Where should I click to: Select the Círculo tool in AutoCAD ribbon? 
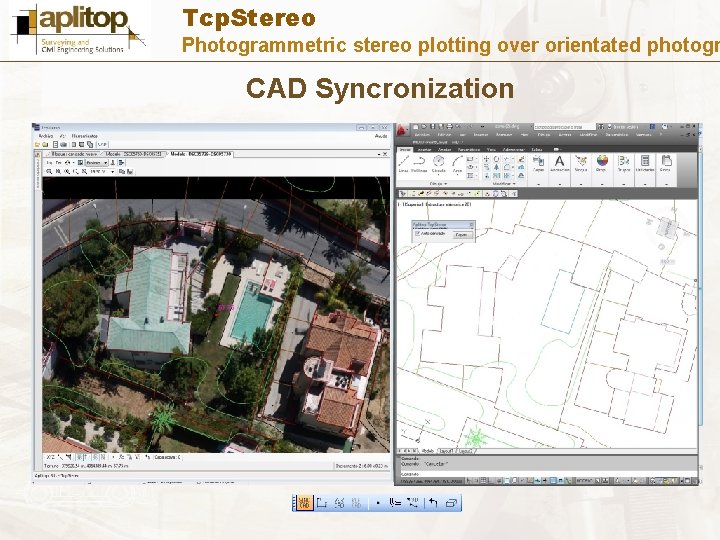click(x=439, y=163)
